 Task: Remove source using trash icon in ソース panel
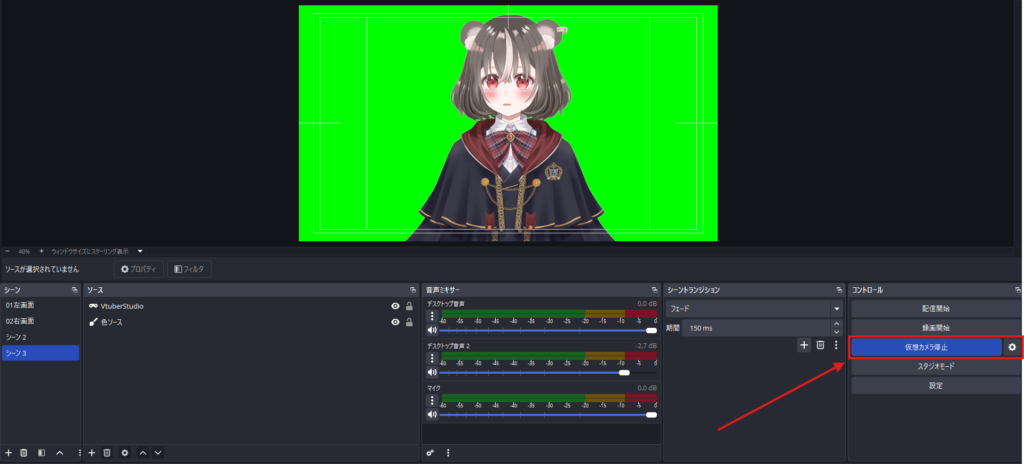[107, 452]
